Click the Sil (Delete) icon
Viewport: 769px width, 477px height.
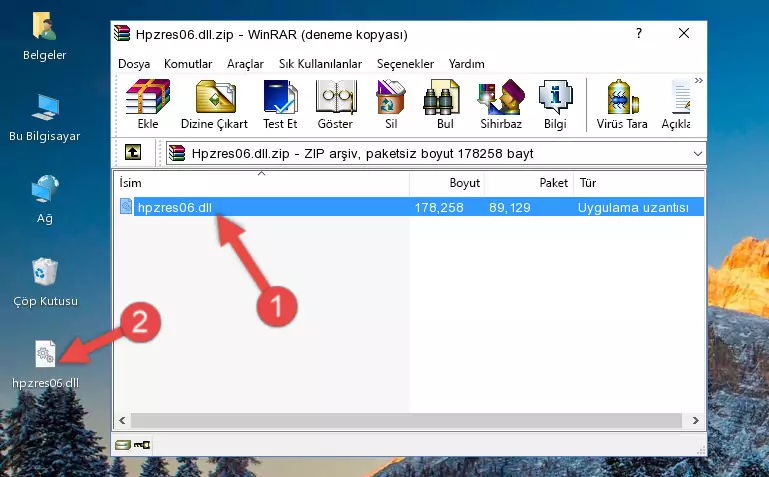click(x=391, y=104)
